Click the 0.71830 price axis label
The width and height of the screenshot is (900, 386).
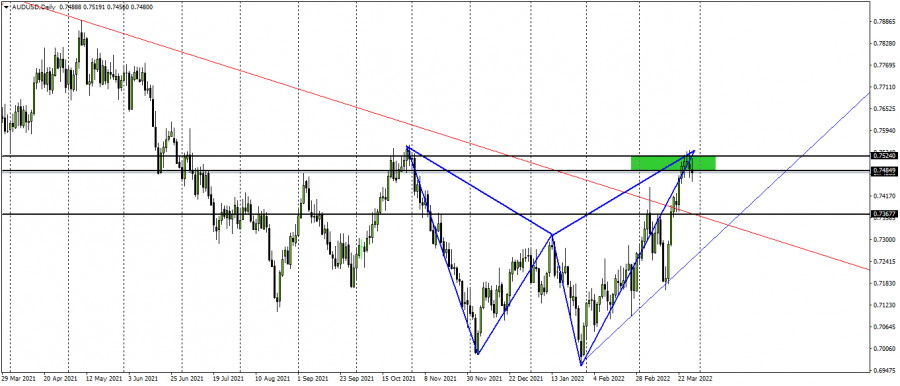884,283
